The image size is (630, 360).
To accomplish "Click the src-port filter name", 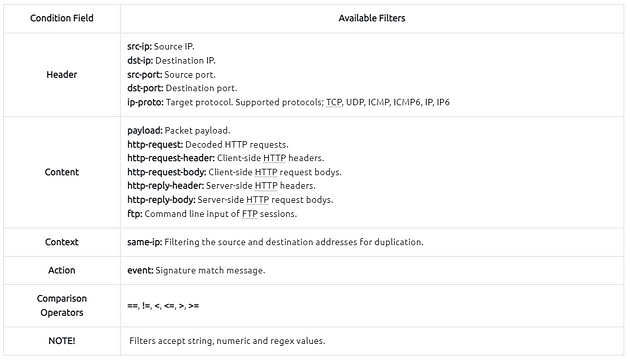I will point(145,75).
